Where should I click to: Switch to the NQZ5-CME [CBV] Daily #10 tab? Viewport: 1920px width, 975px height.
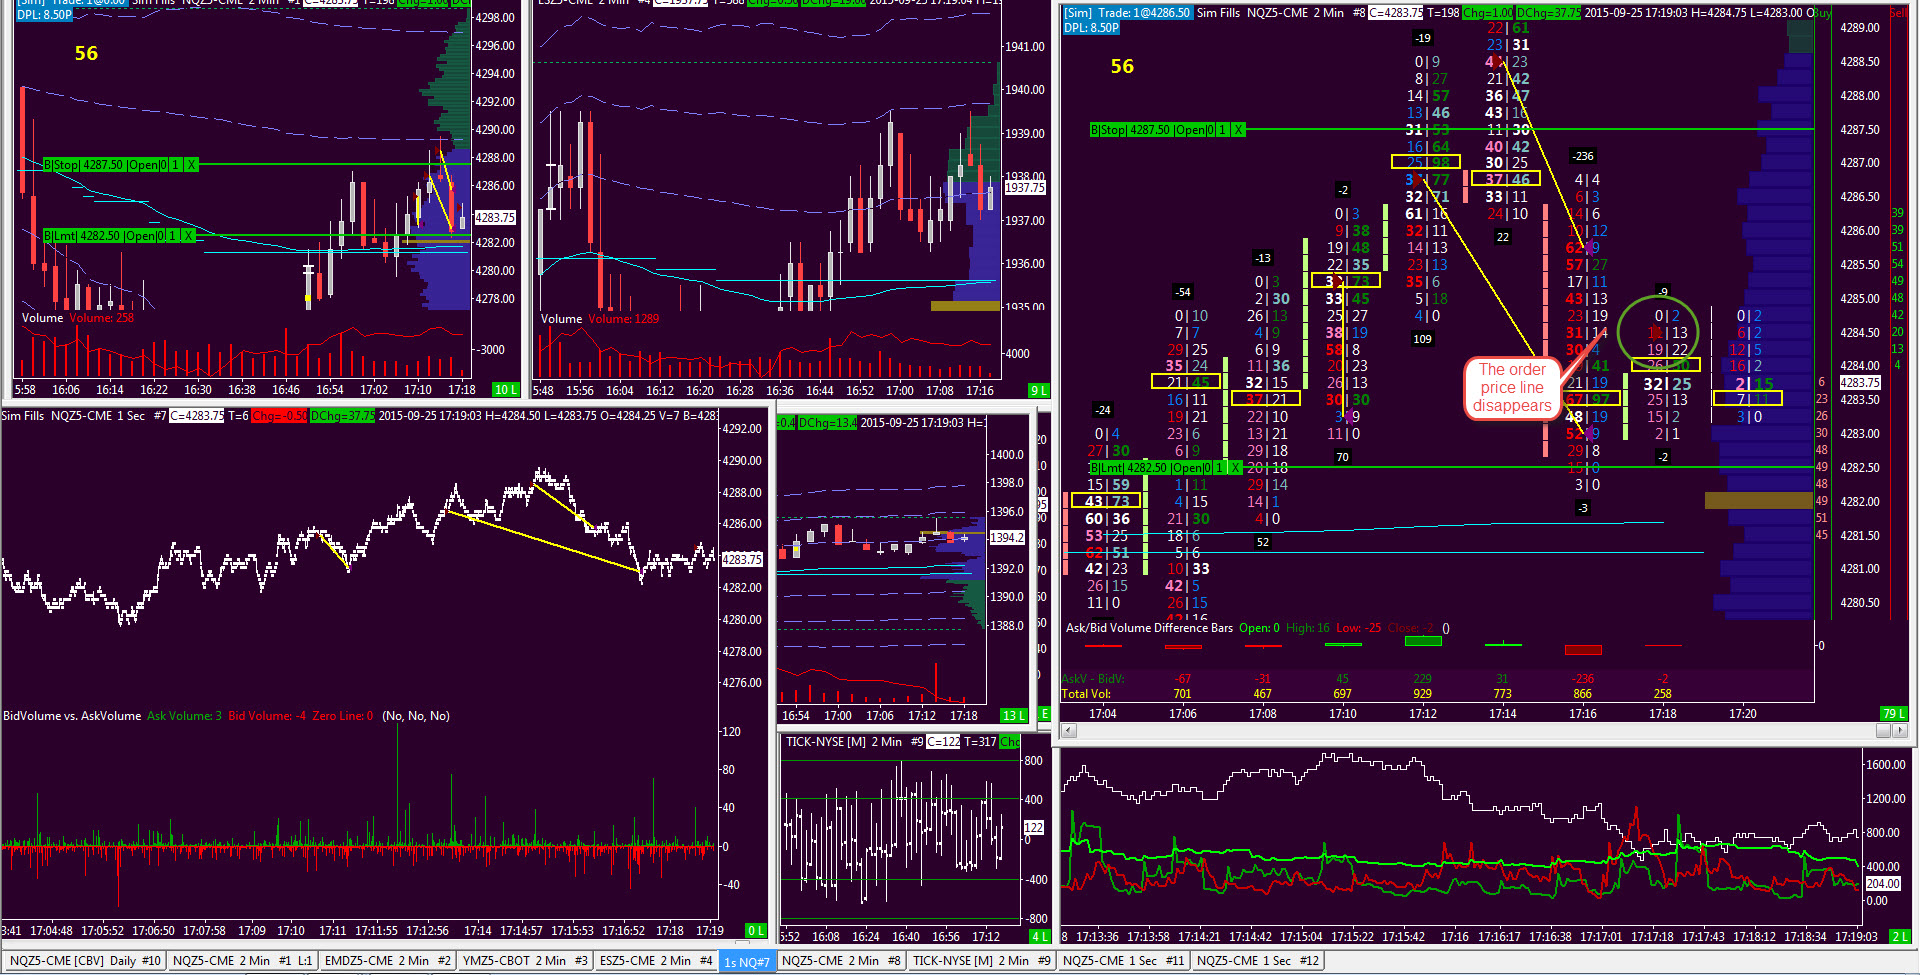click(x=84, y=961)
